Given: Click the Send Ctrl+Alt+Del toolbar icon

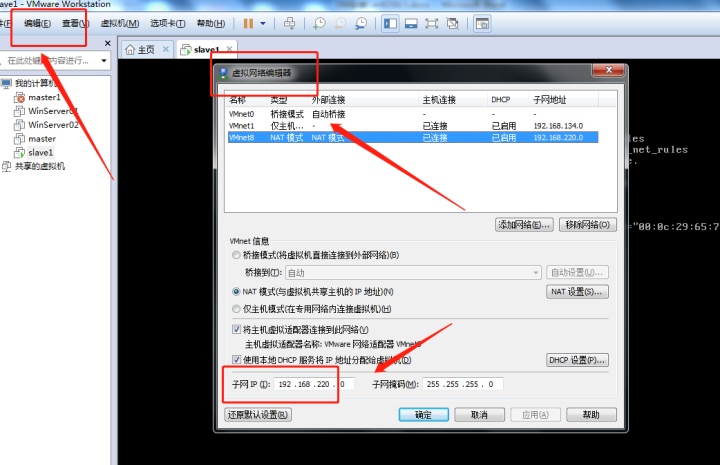Looking at the screenshot, I should click(289, 23).
